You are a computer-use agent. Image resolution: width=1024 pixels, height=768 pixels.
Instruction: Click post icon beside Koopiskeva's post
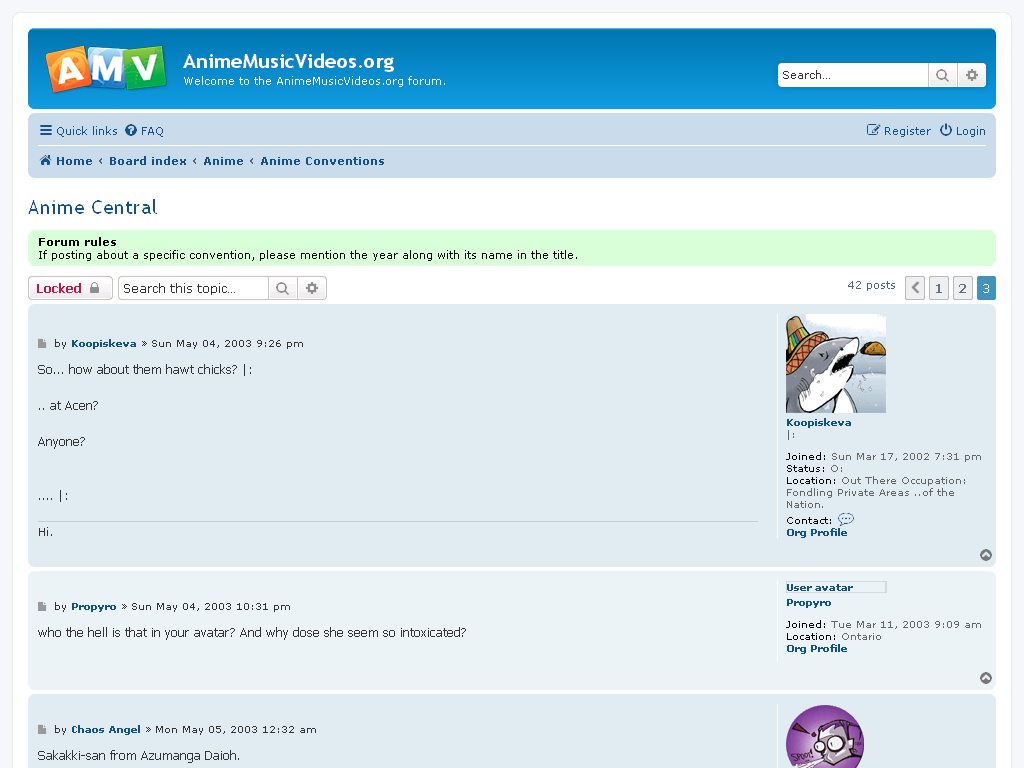[42, 344]
